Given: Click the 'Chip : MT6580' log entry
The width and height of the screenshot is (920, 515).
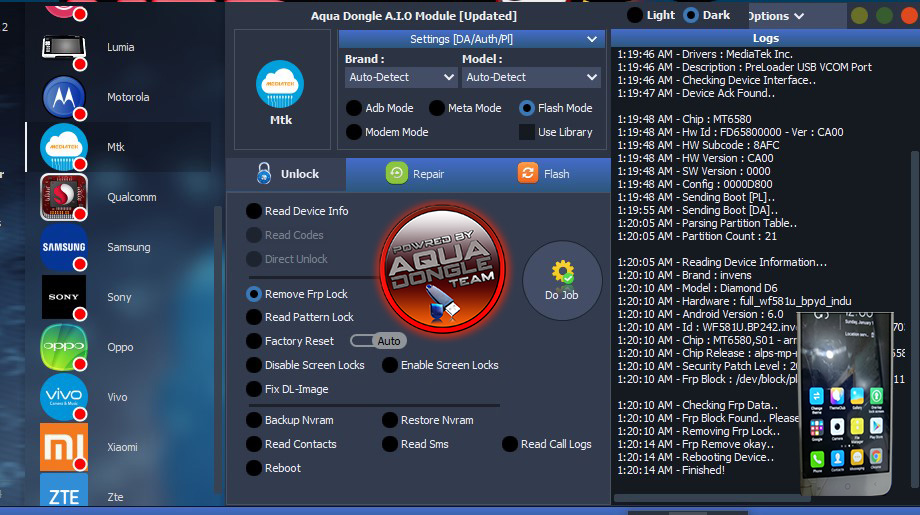Looking at the screenshot, I should tap(684, 119).
